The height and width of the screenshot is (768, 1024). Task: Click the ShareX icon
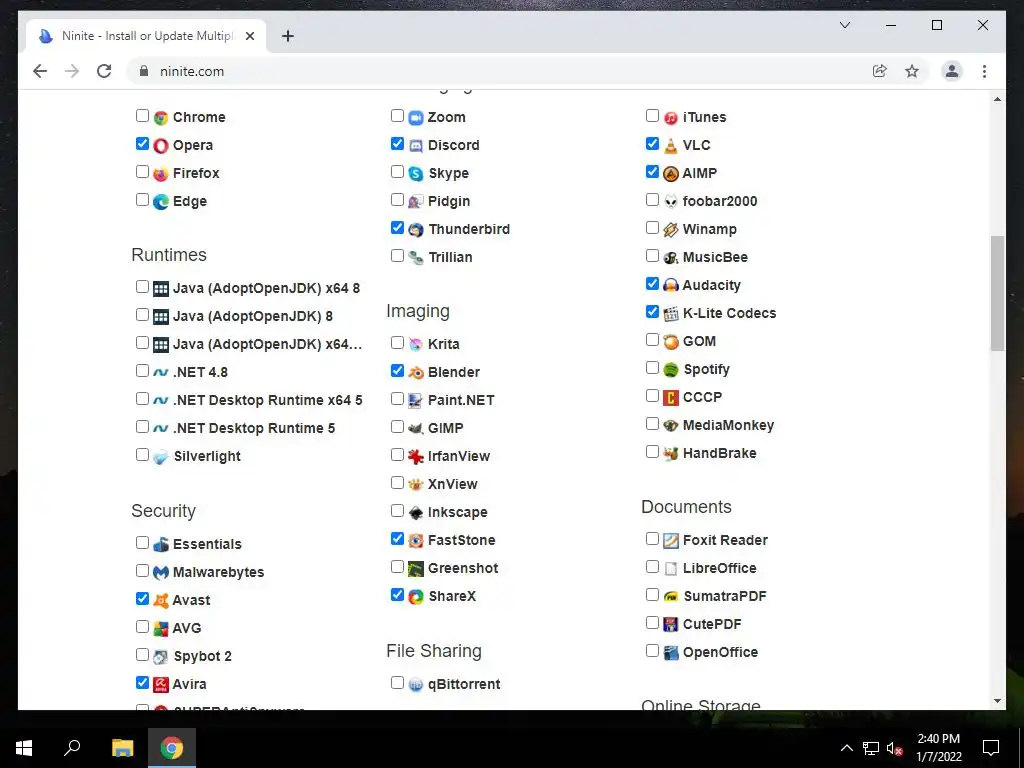click(x=416, y=596)
